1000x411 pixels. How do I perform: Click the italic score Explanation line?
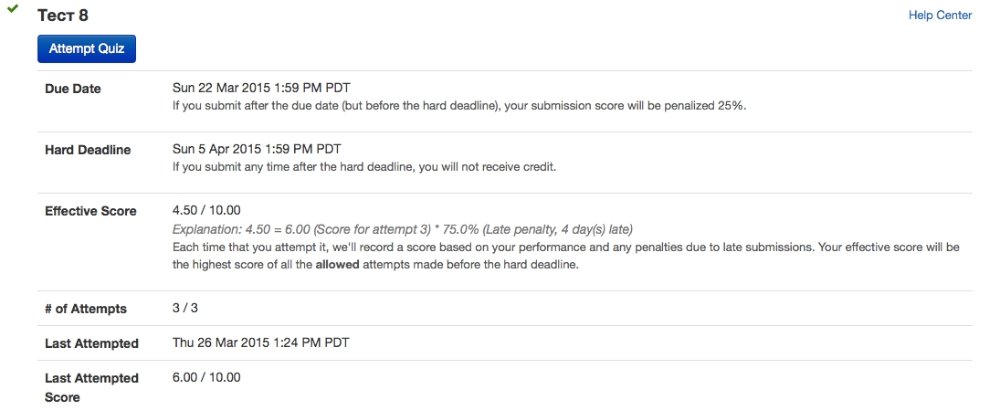(402, 229)
